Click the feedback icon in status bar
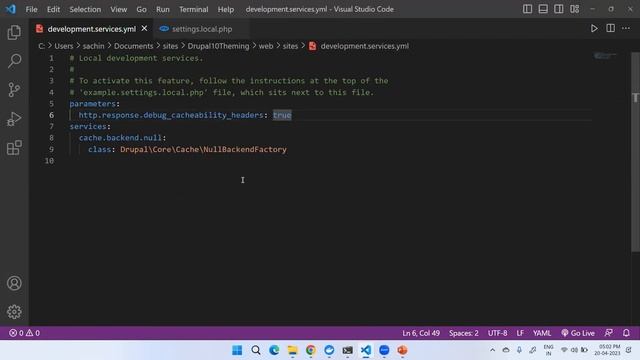This screenshot has width=640, height=360. 609,333
